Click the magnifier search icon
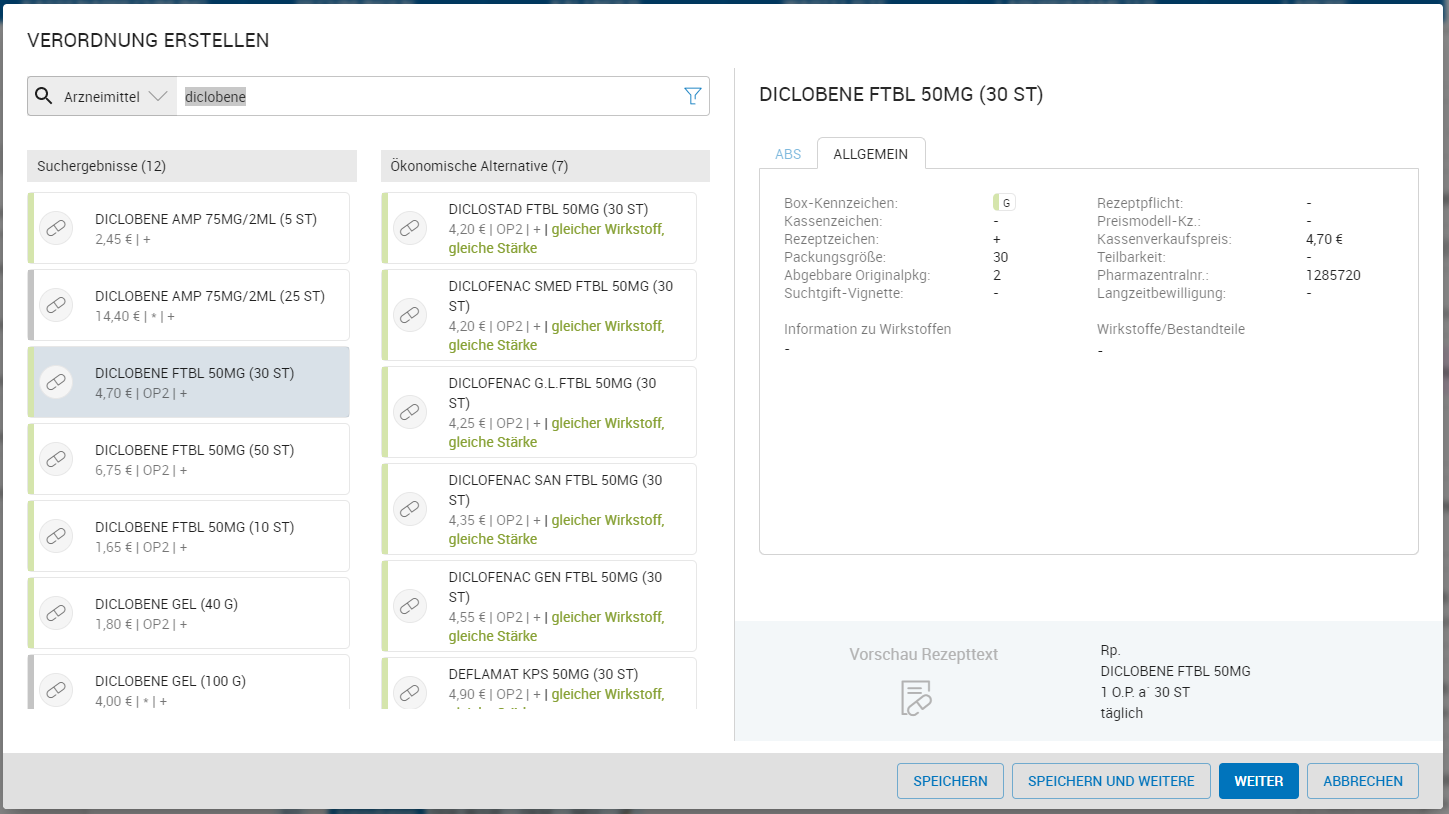Image resolution: width=1449 pixels, height=814 pixels. 43,96
